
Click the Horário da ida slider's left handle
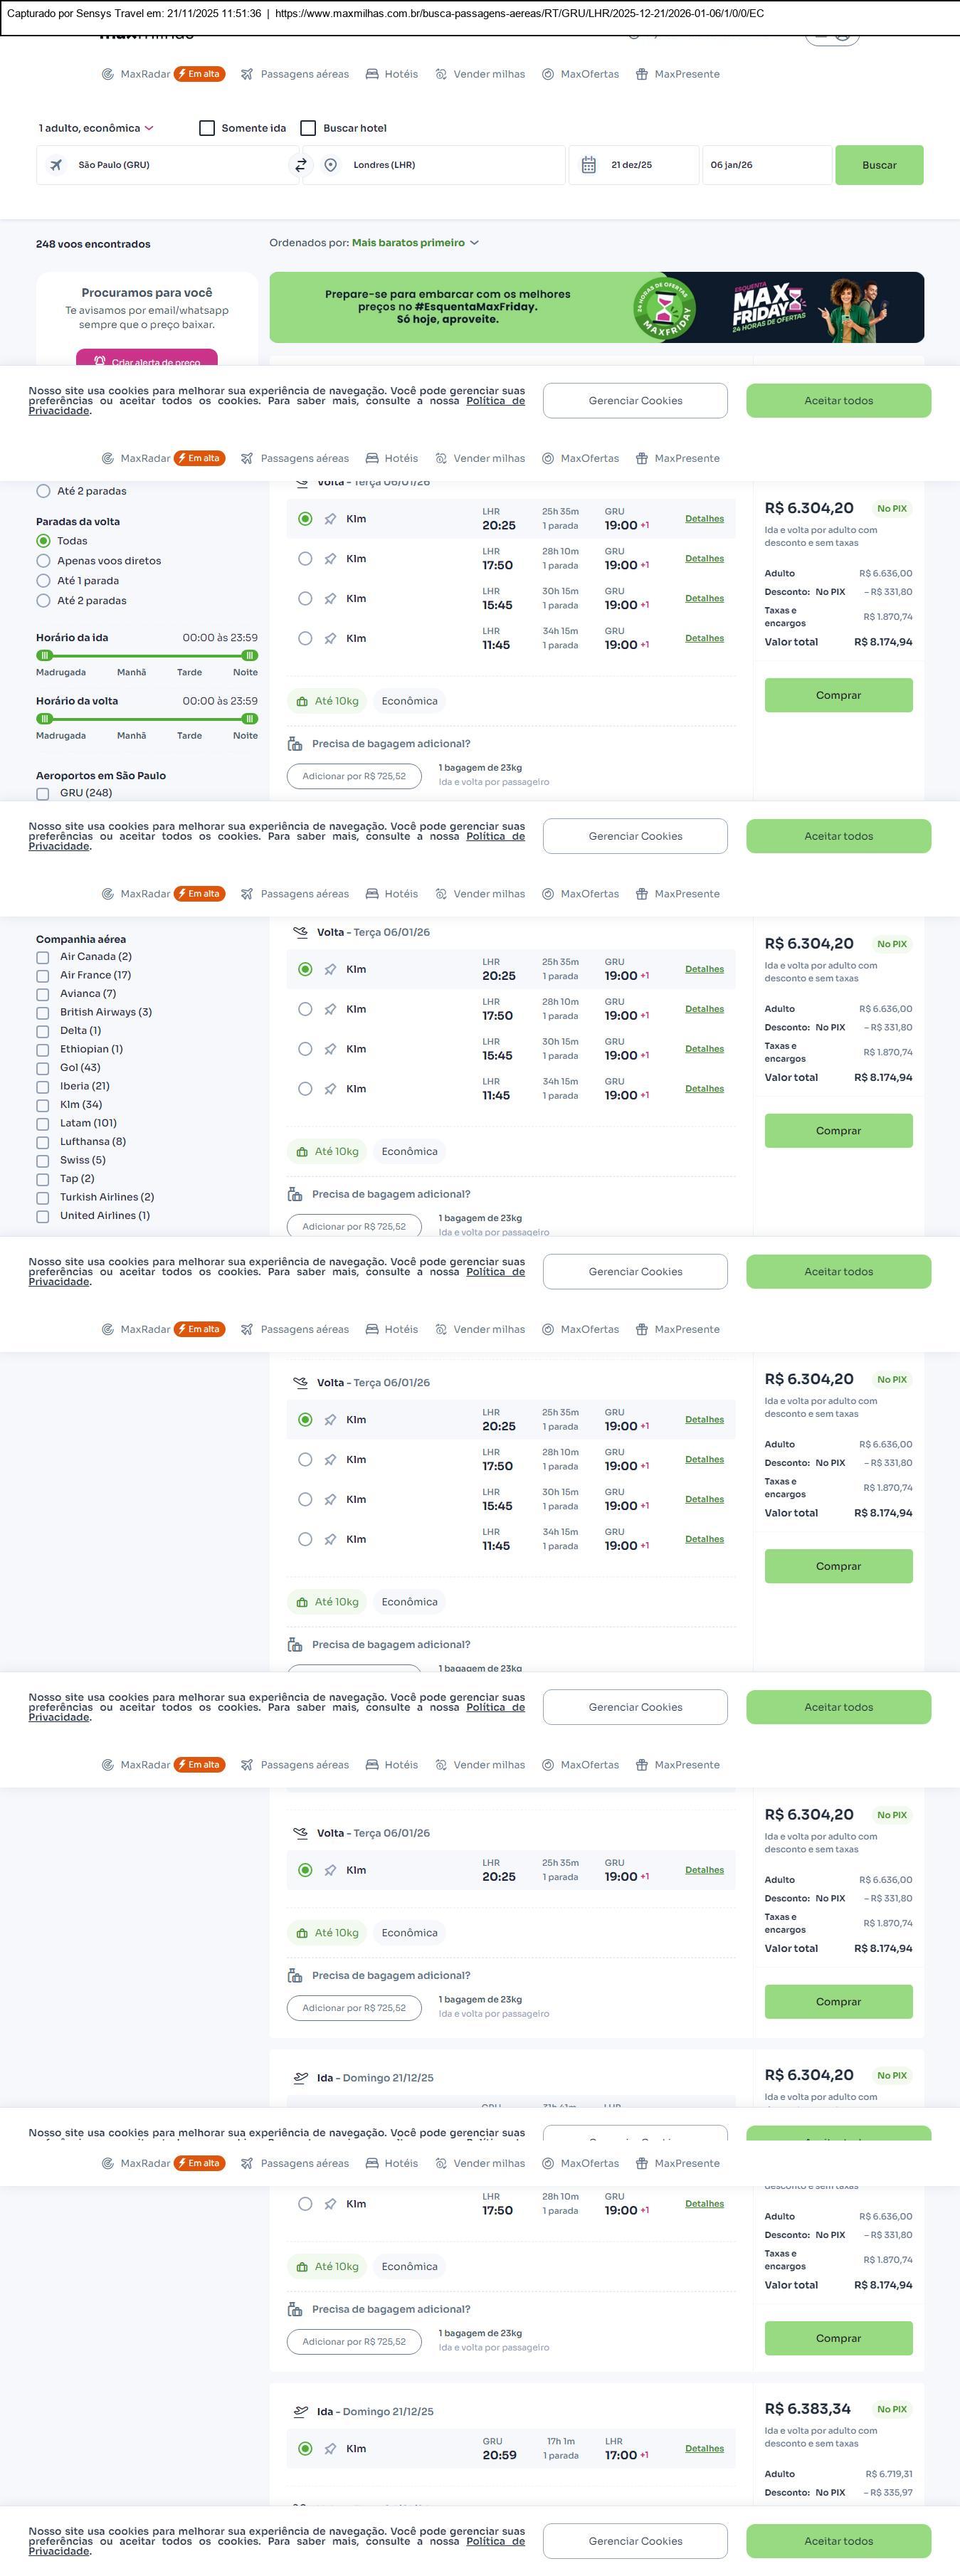point(44,655)
